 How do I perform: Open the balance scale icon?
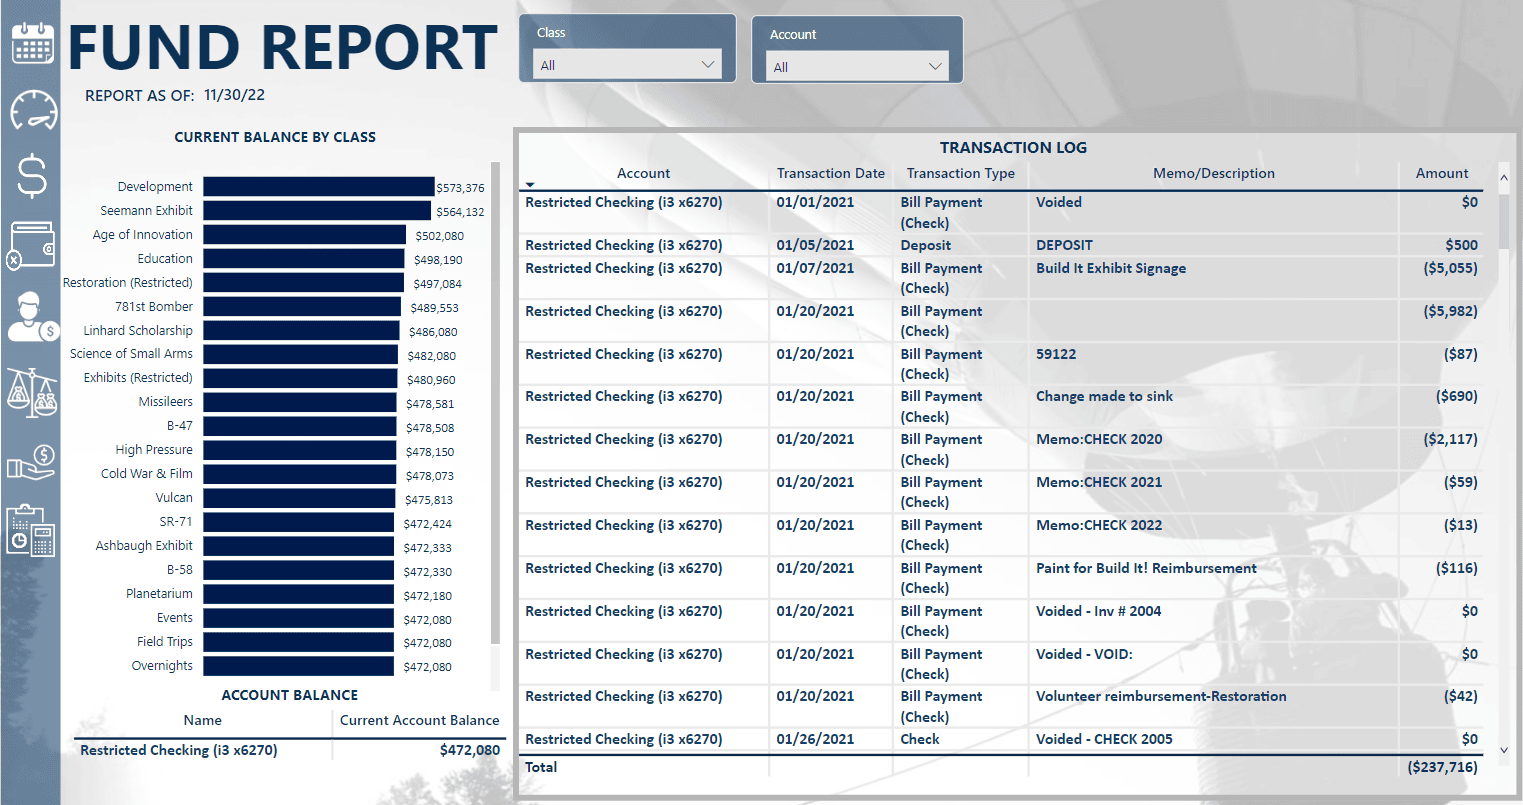point(32,391)
